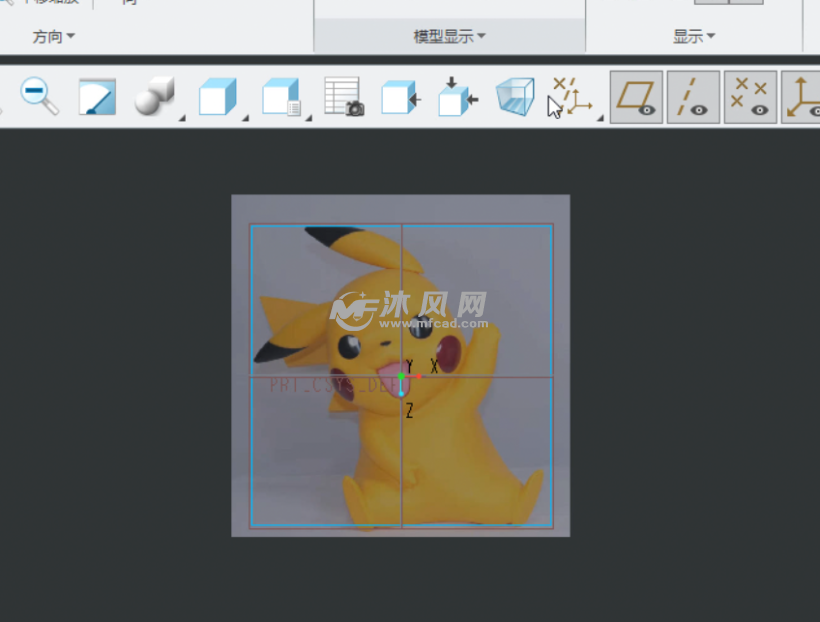The width and height of the screenshot is (820, 622).
Task: Open the display style solid cube dropdown
Action: click(223, 98)
